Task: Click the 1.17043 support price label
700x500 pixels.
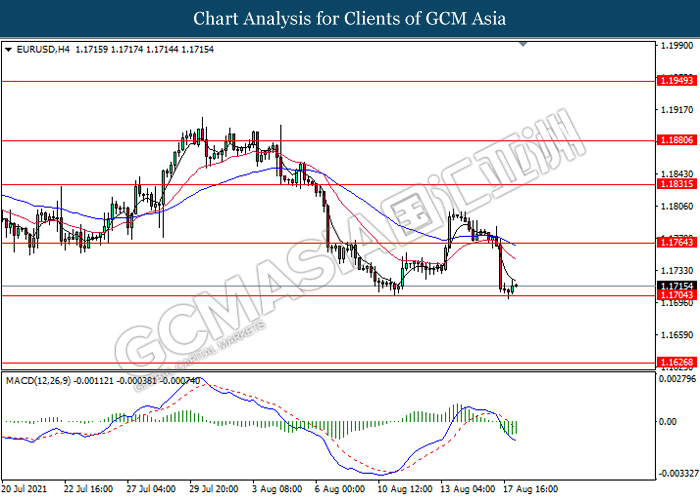Action: click(677, 295)
